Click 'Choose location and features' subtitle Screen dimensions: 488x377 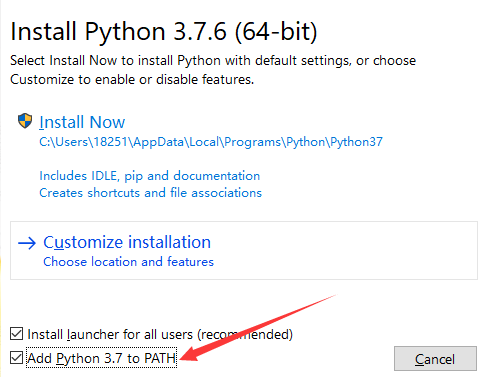[x=128, y=262]
